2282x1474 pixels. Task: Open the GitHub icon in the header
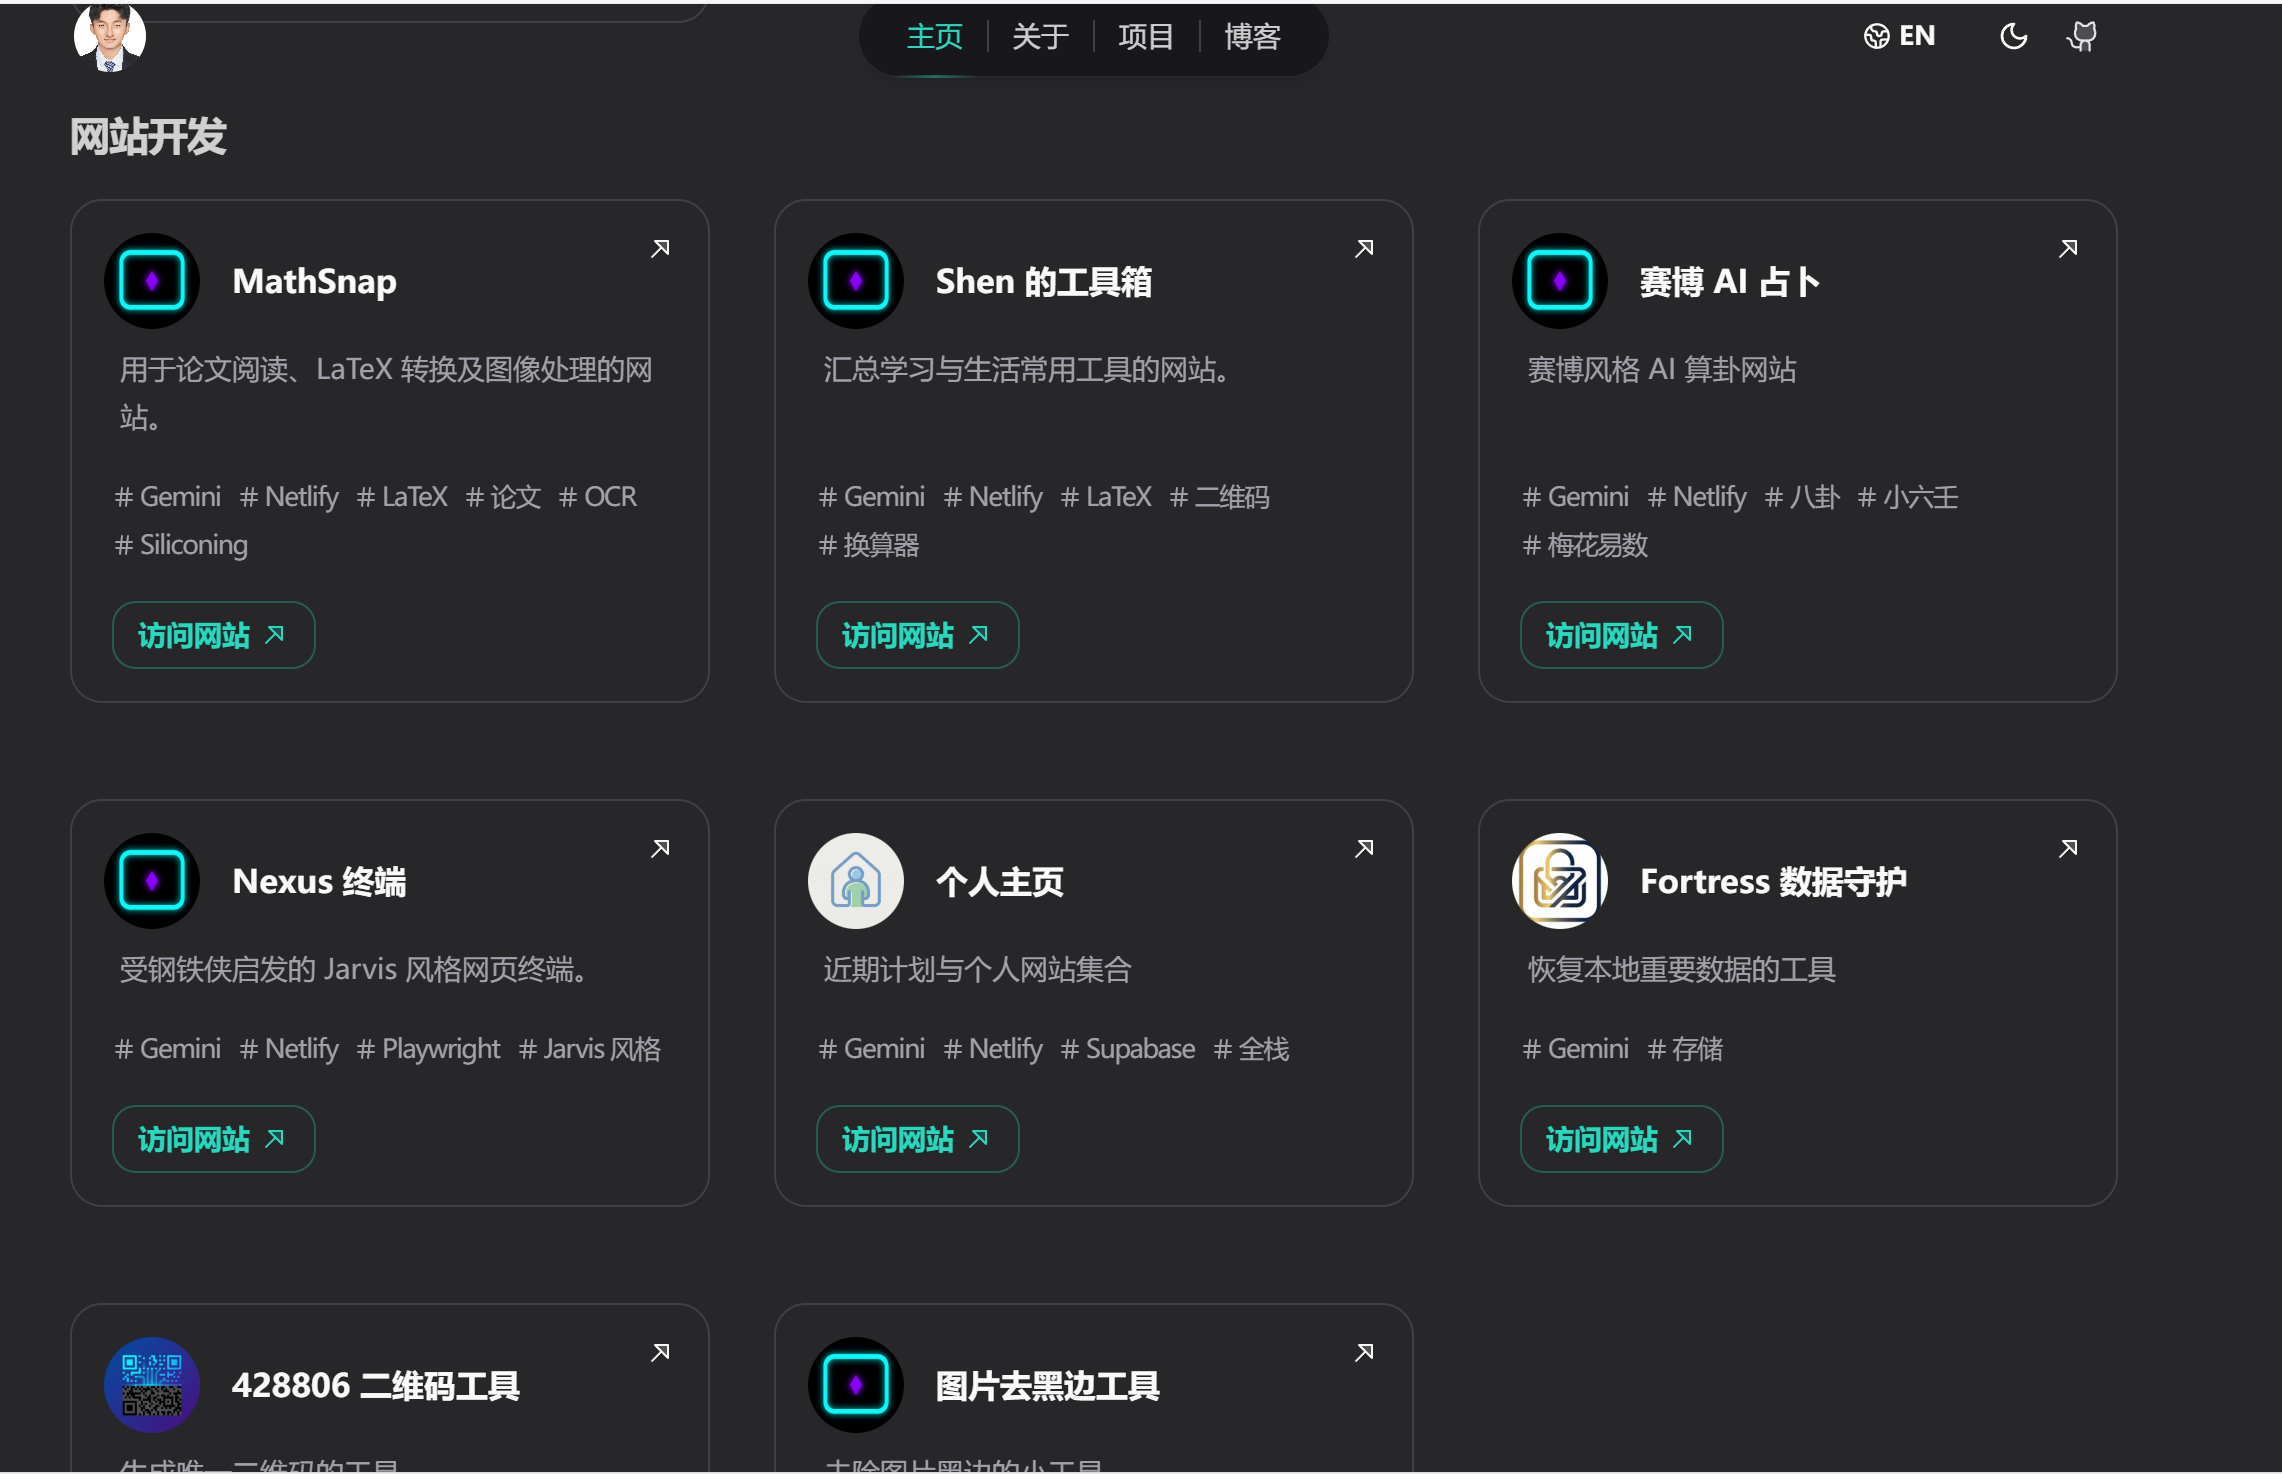click(x=2082, y=35)
